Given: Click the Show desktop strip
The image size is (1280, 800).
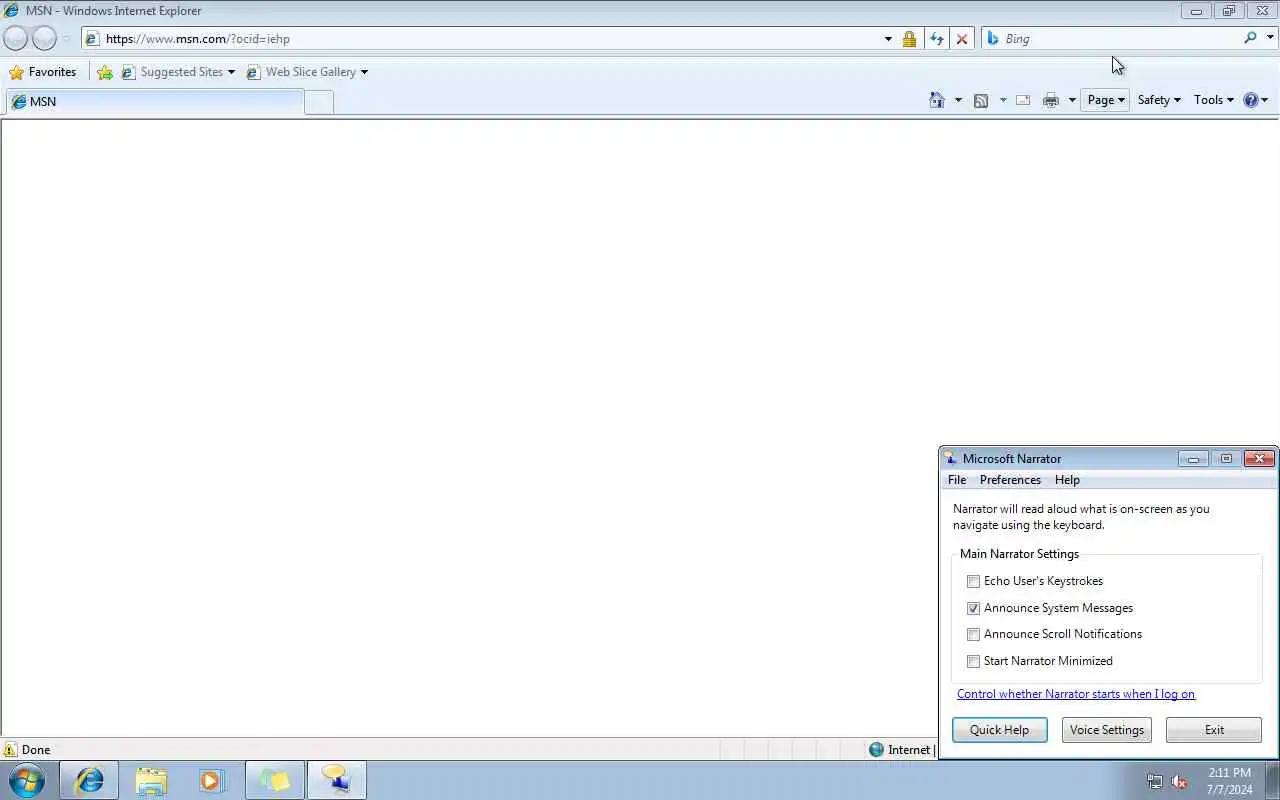Looking at the screenshot, I should coord(1273,780).
